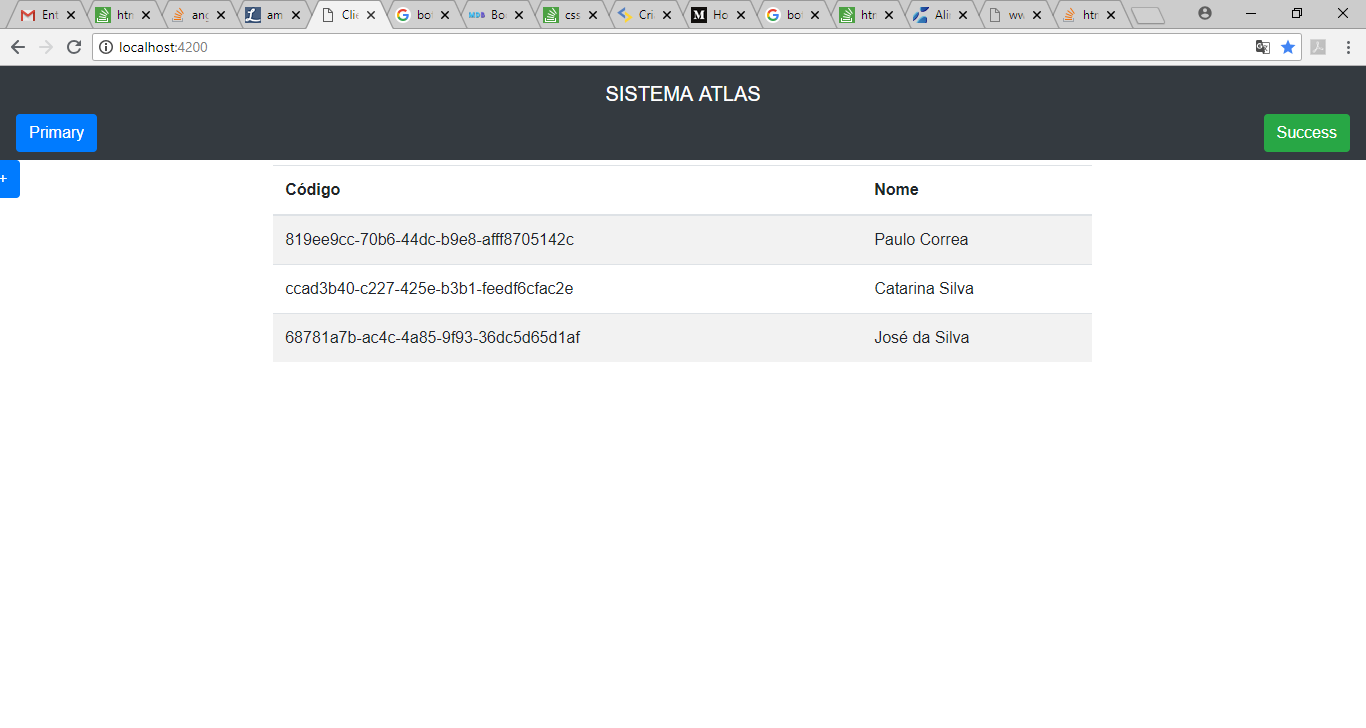Close the 'Ali' tab

[x=963, y=15]
